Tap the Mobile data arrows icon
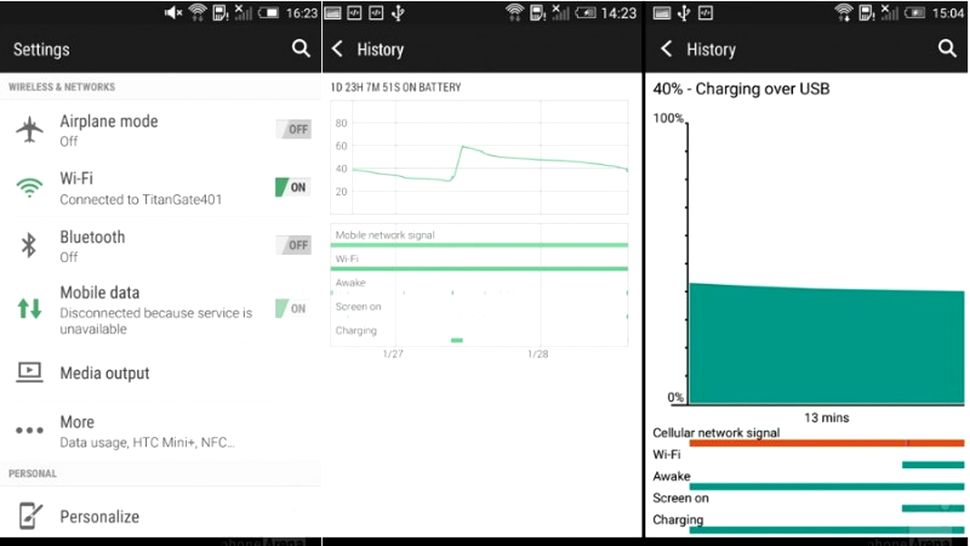 [x=30, y=308]
